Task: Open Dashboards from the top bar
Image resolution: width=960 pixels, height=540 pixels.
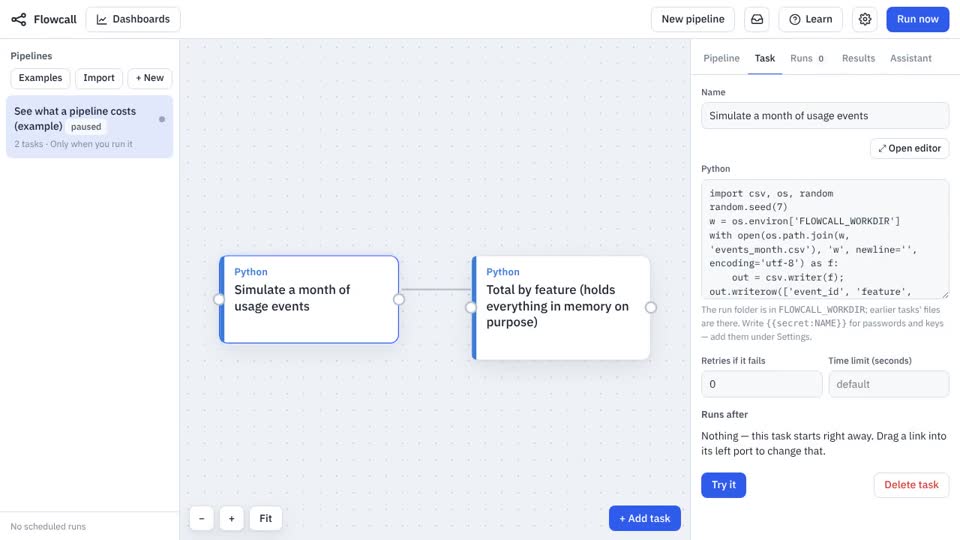Action: [133, 19]
